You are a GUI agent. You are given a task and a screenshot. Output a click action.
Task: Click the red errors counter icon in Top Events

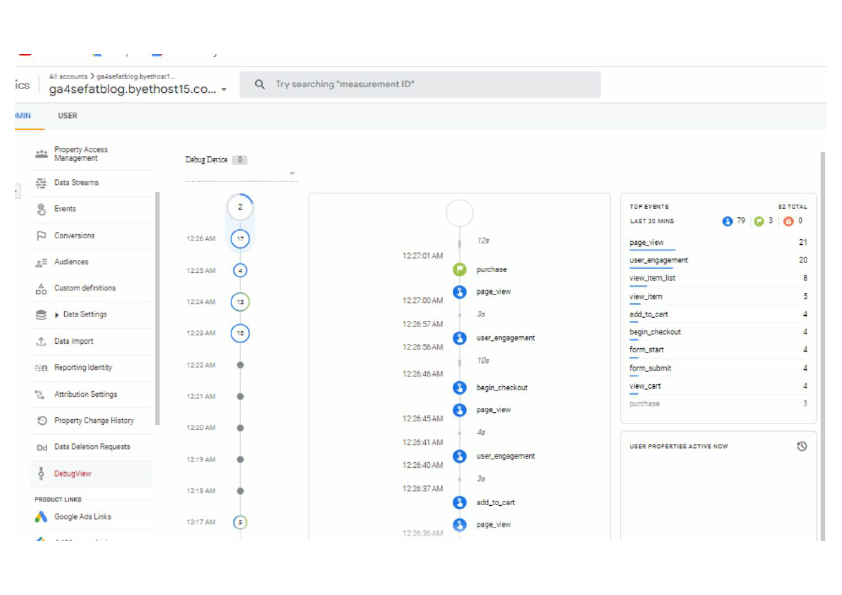[x=788, y=221]
